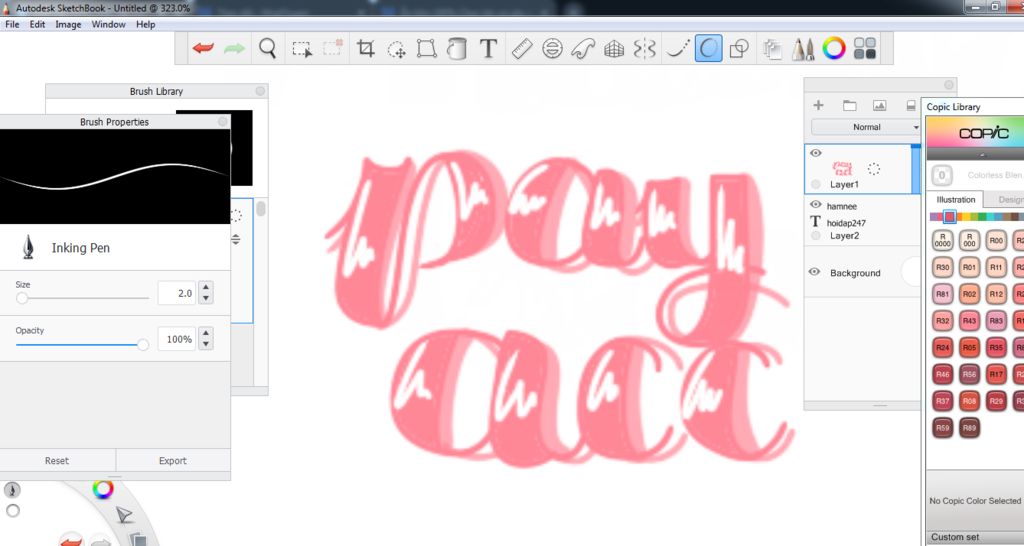This screenshot has height=546, width=1024.
Task: Close the Brush Properties panel
Action: point(223,121)
